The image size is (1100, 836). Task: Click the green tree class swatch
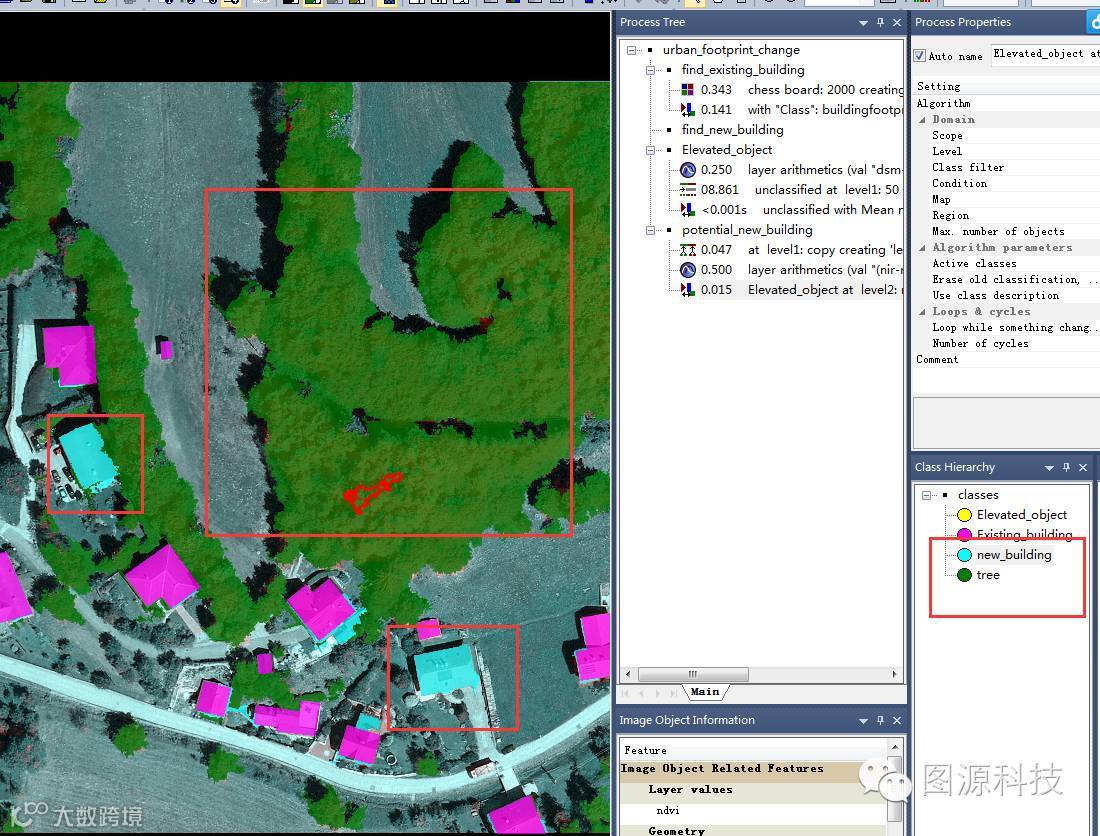(x=965, y=575)
